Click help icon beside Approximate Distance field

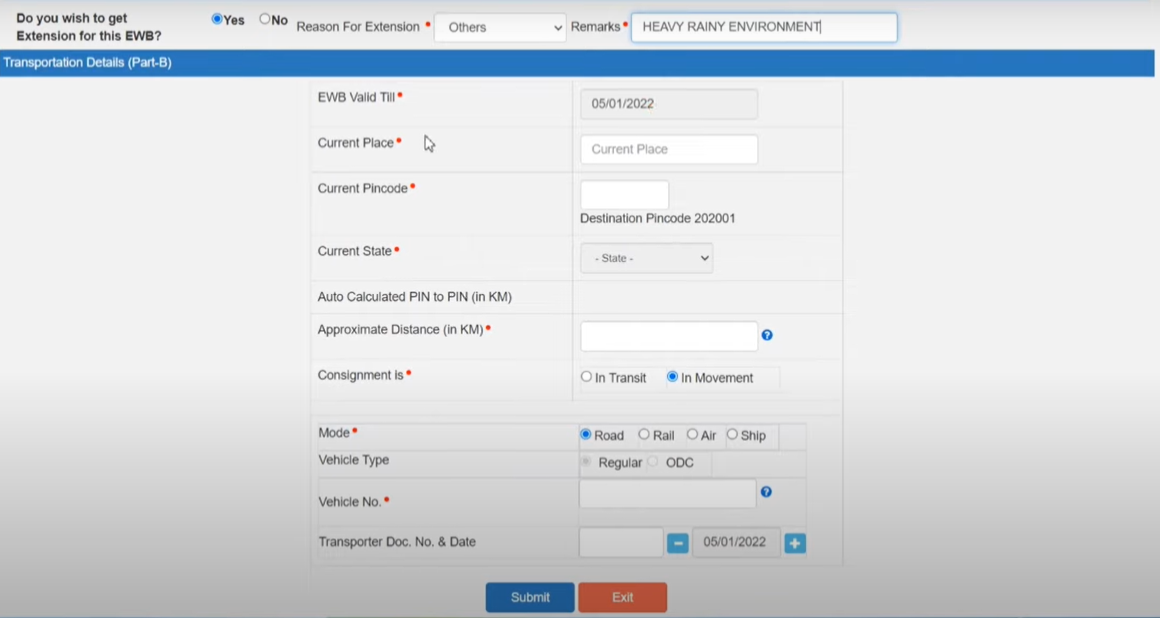767,335
